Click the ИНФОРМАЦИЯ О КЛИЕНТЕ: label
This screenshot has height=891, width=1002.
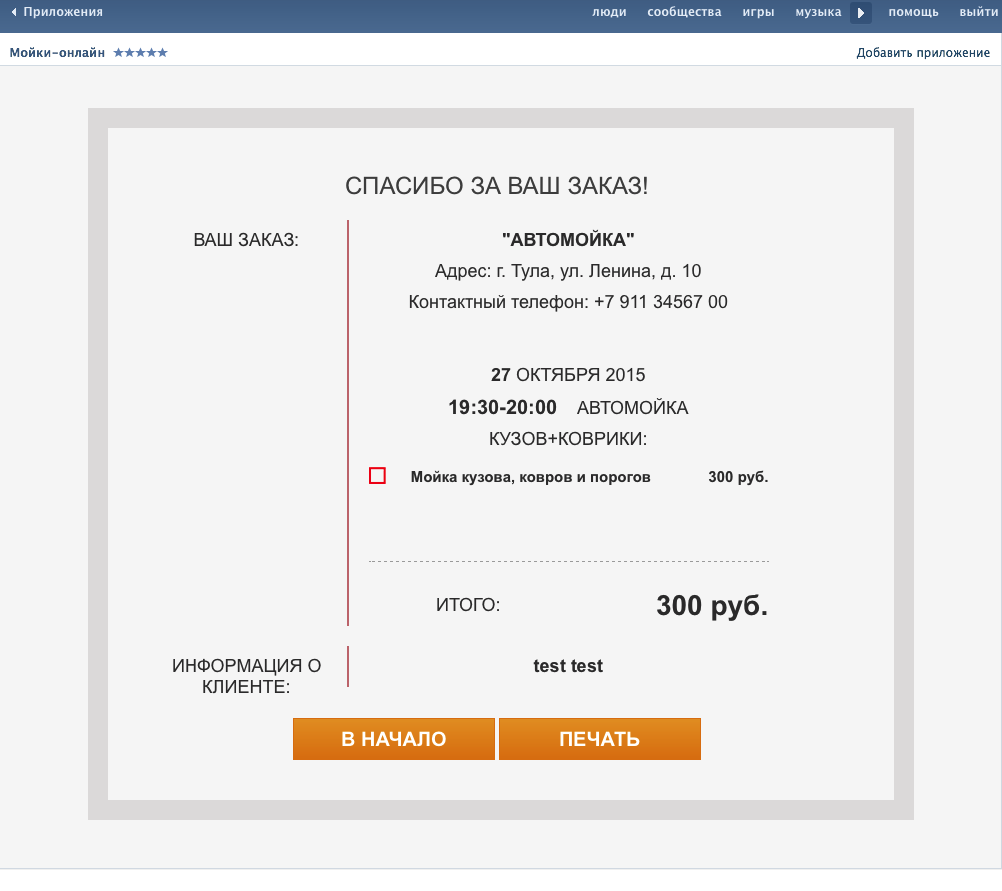tap(246, 676)
